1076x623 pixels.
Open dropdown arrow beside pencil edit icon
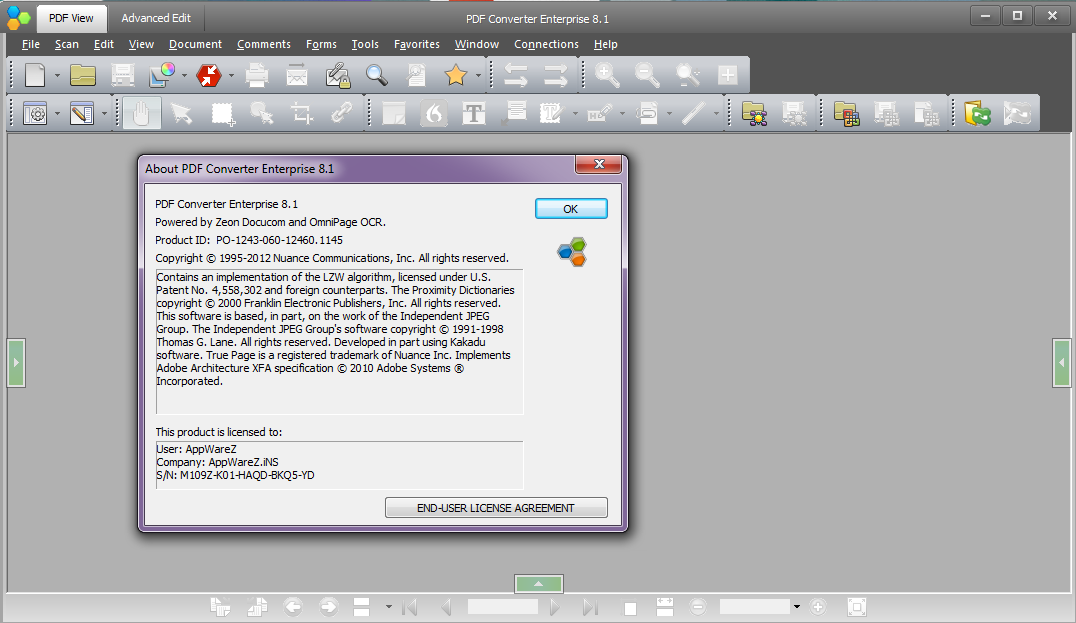click(104, 114)
